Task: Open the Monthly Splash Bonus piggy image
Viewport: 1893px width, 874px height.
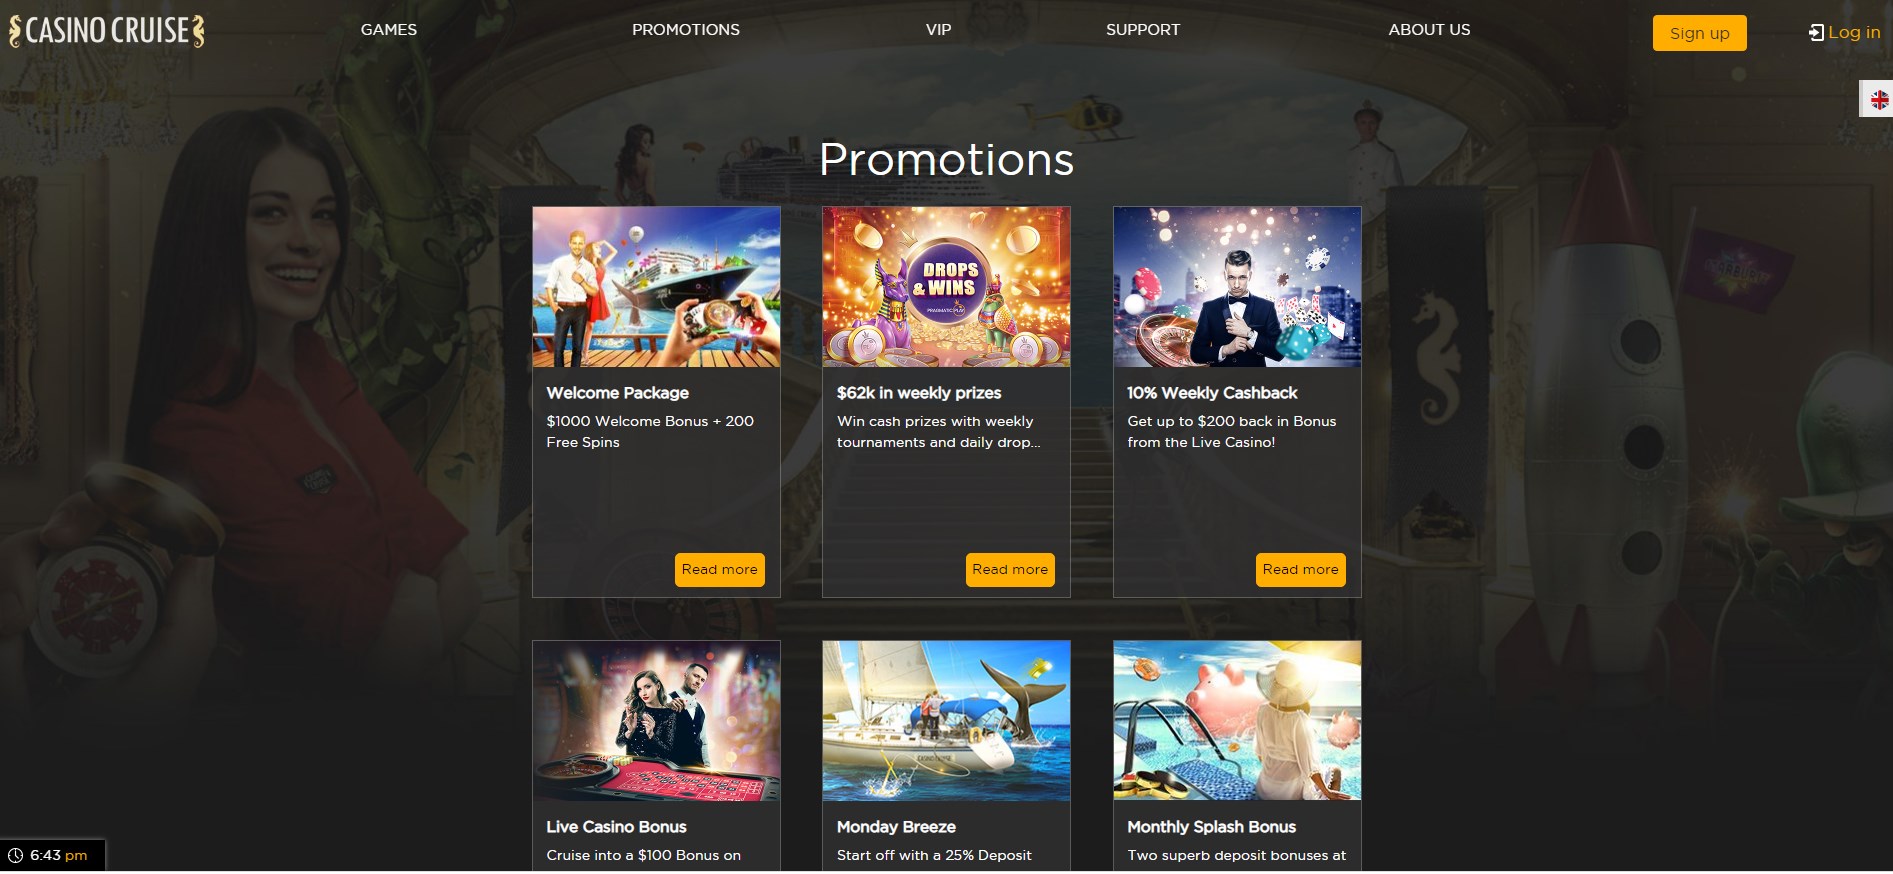Action: pyautogui.click(x=1237, y=721)
